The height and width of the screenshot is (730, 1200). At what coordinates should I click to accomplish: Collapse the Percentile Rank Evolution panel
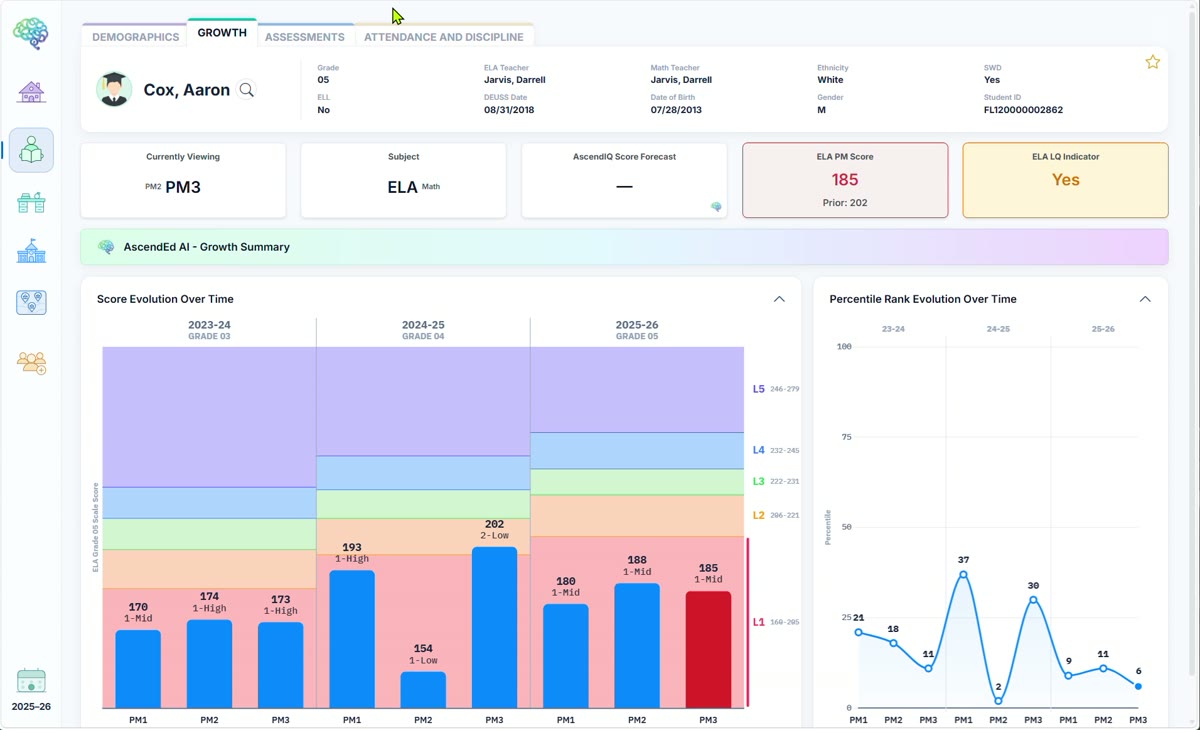click(x=1145, y=299)
